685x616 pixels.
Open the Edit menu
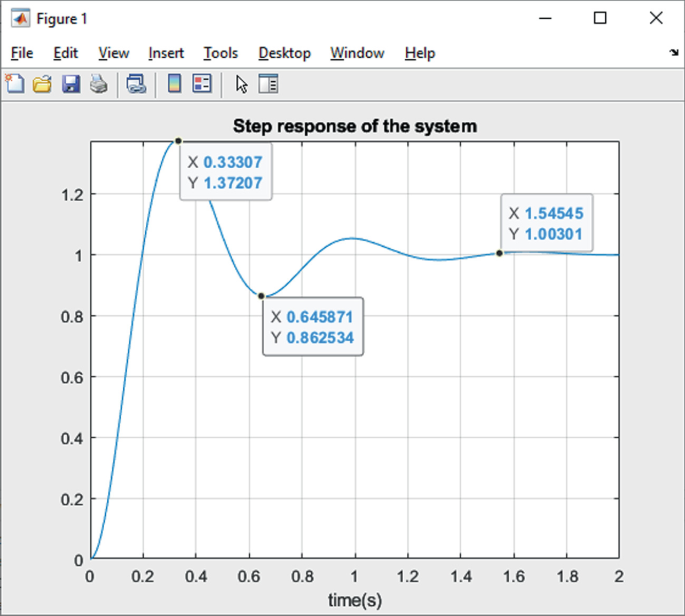(66, 53)
